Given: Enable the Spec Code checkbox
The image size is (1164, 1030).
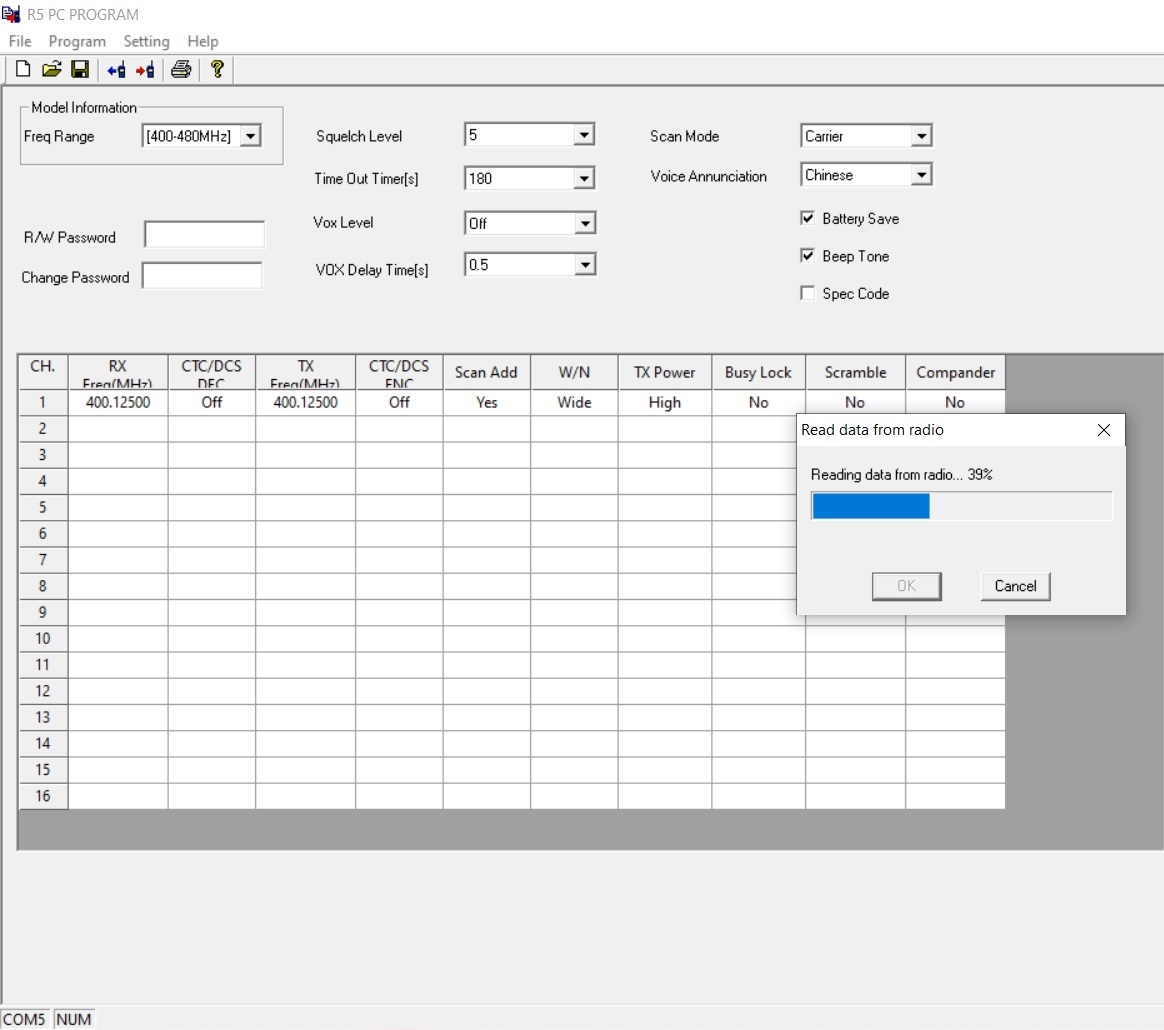Looking at the screenshot, I should click(808, 293).
